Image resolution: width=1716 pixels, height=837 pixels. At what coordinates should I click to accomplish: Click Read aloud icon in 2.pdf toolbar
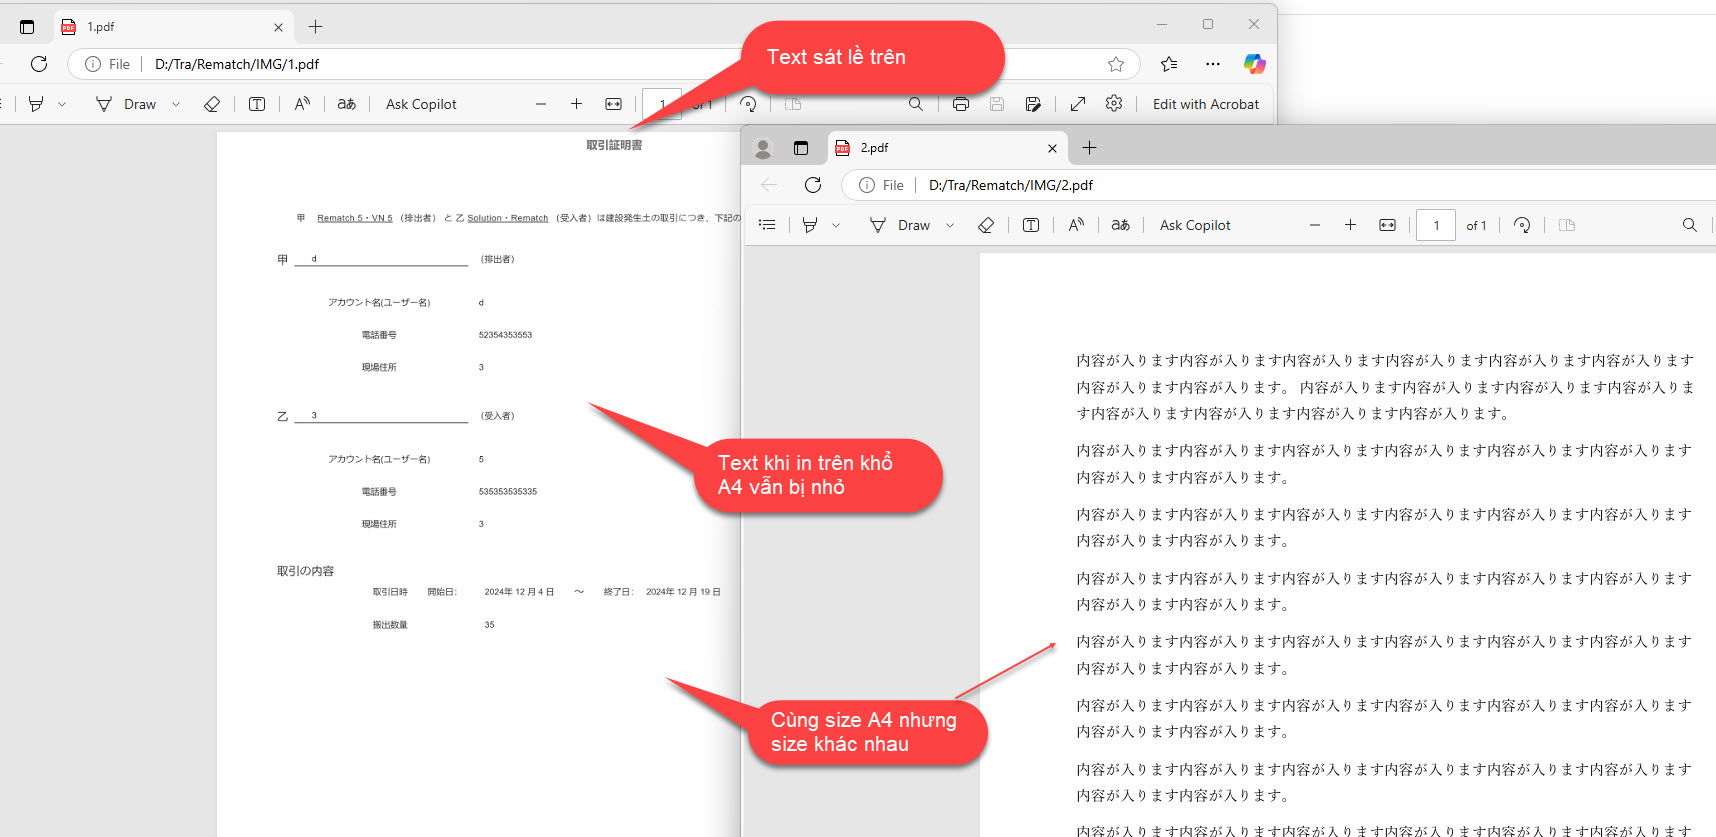tap(1076, 226)
